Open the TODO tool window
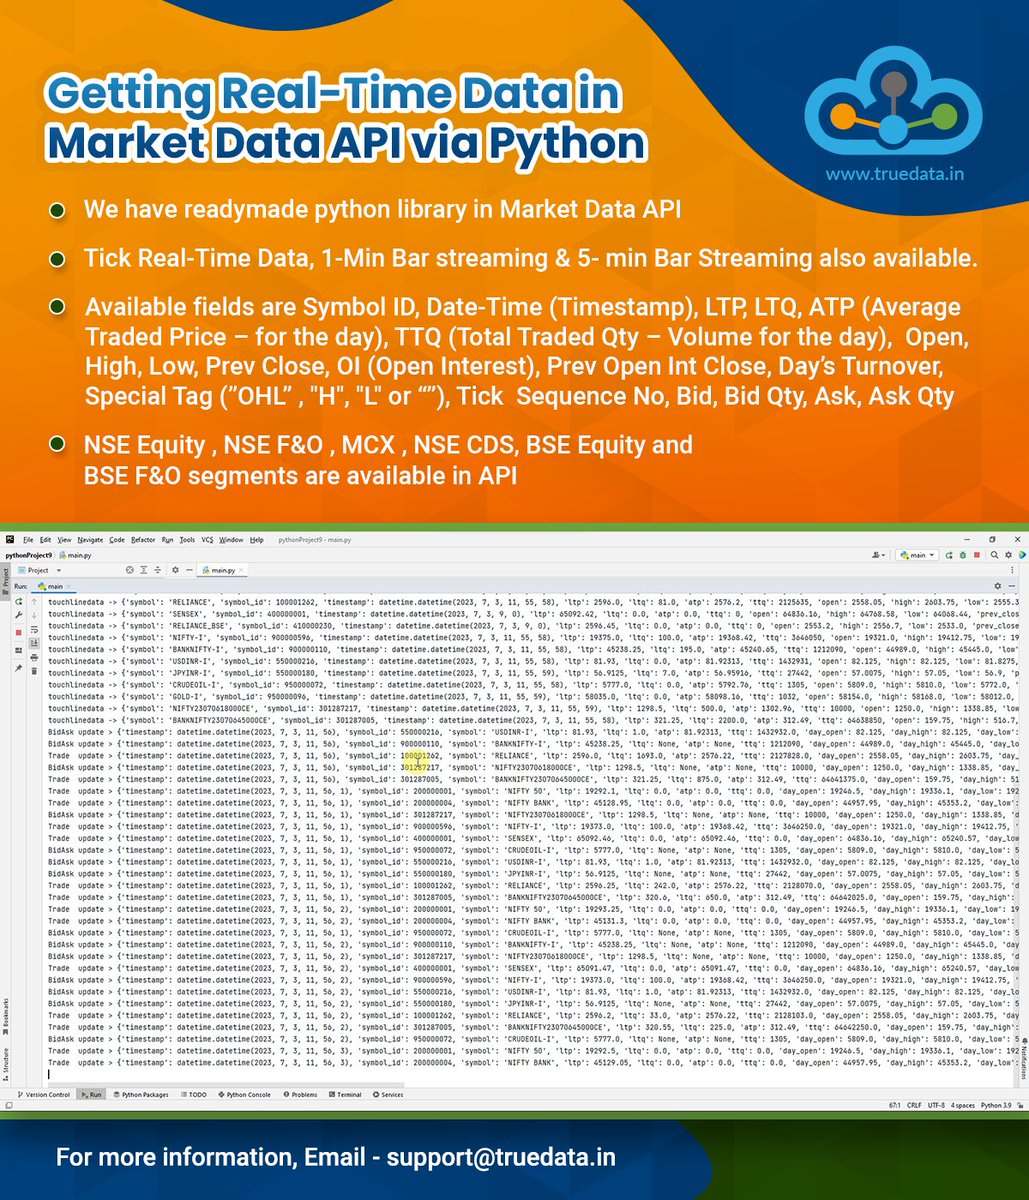This screenshot has height=1200, width=1029. click(193, 1095)
